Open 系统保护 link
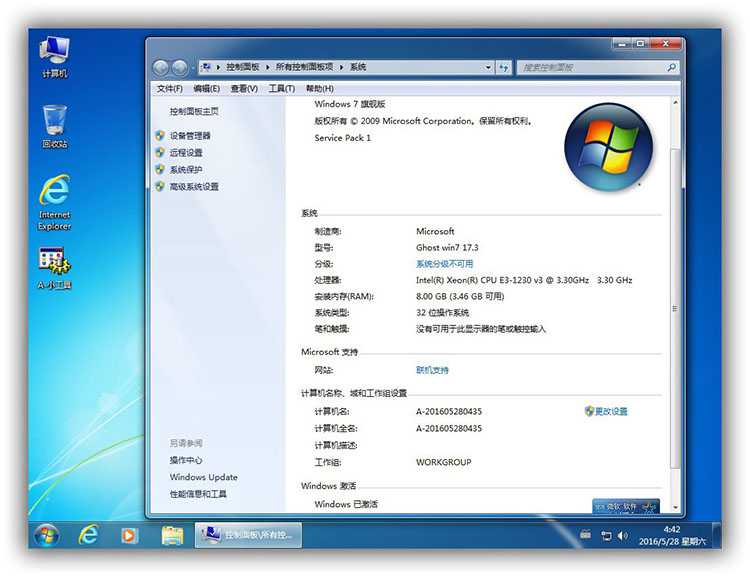Viewport: 750px width, 577px height. [186, 169]
